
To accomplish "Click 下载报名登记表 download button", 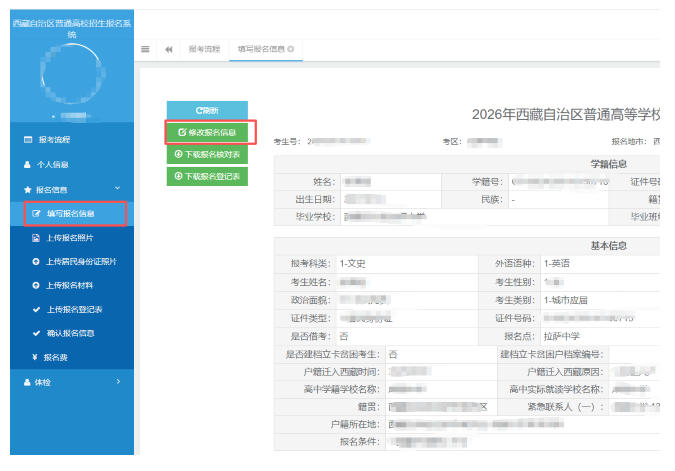I will [207, 176].
